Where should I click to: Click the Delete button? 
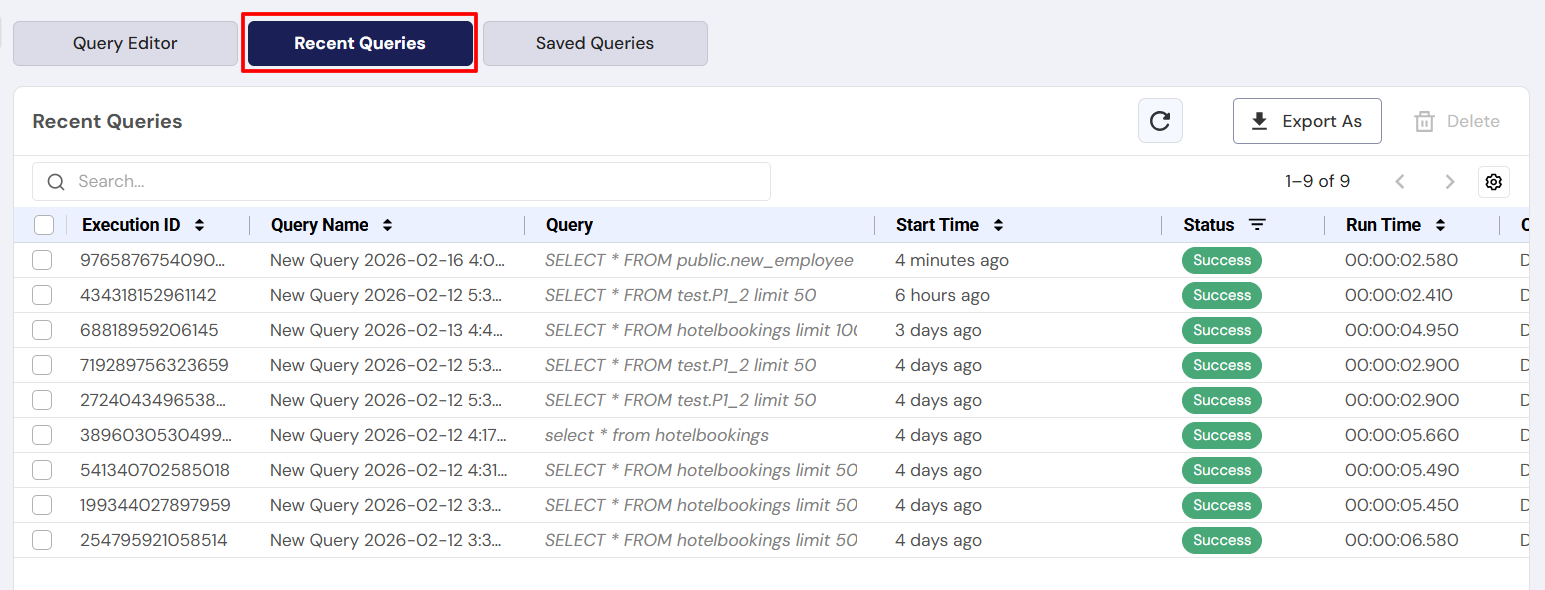[x=1457, y=120]
